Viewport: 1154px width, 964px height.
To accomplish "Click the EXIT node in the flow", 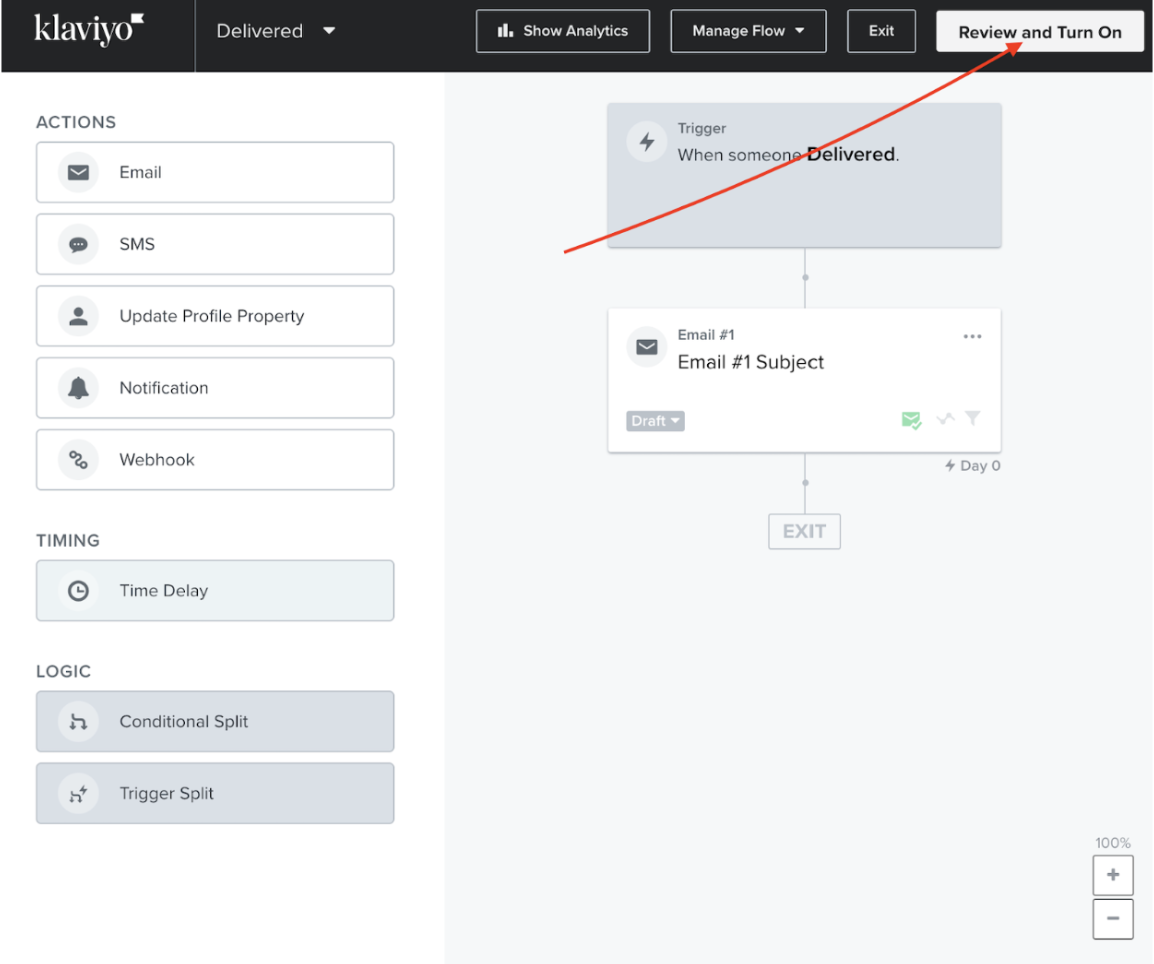I will 804,531.
